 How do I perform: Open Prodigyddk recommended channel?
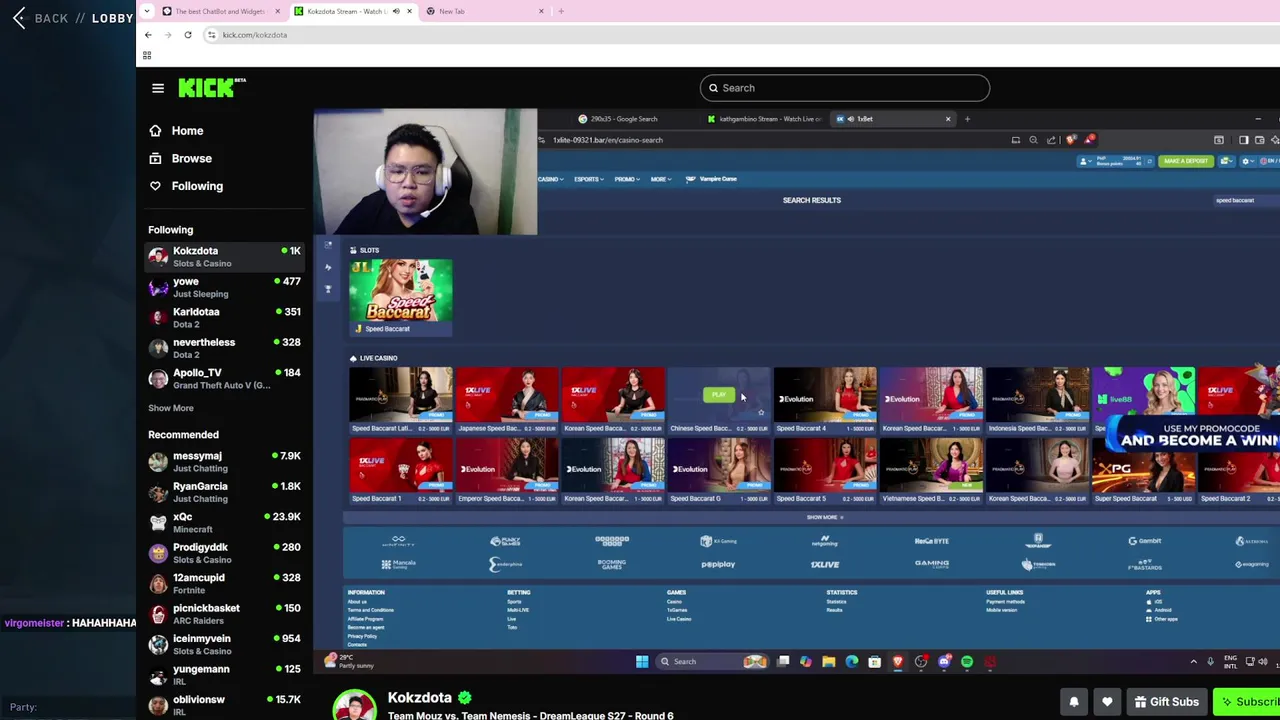[x=224, y=553]
